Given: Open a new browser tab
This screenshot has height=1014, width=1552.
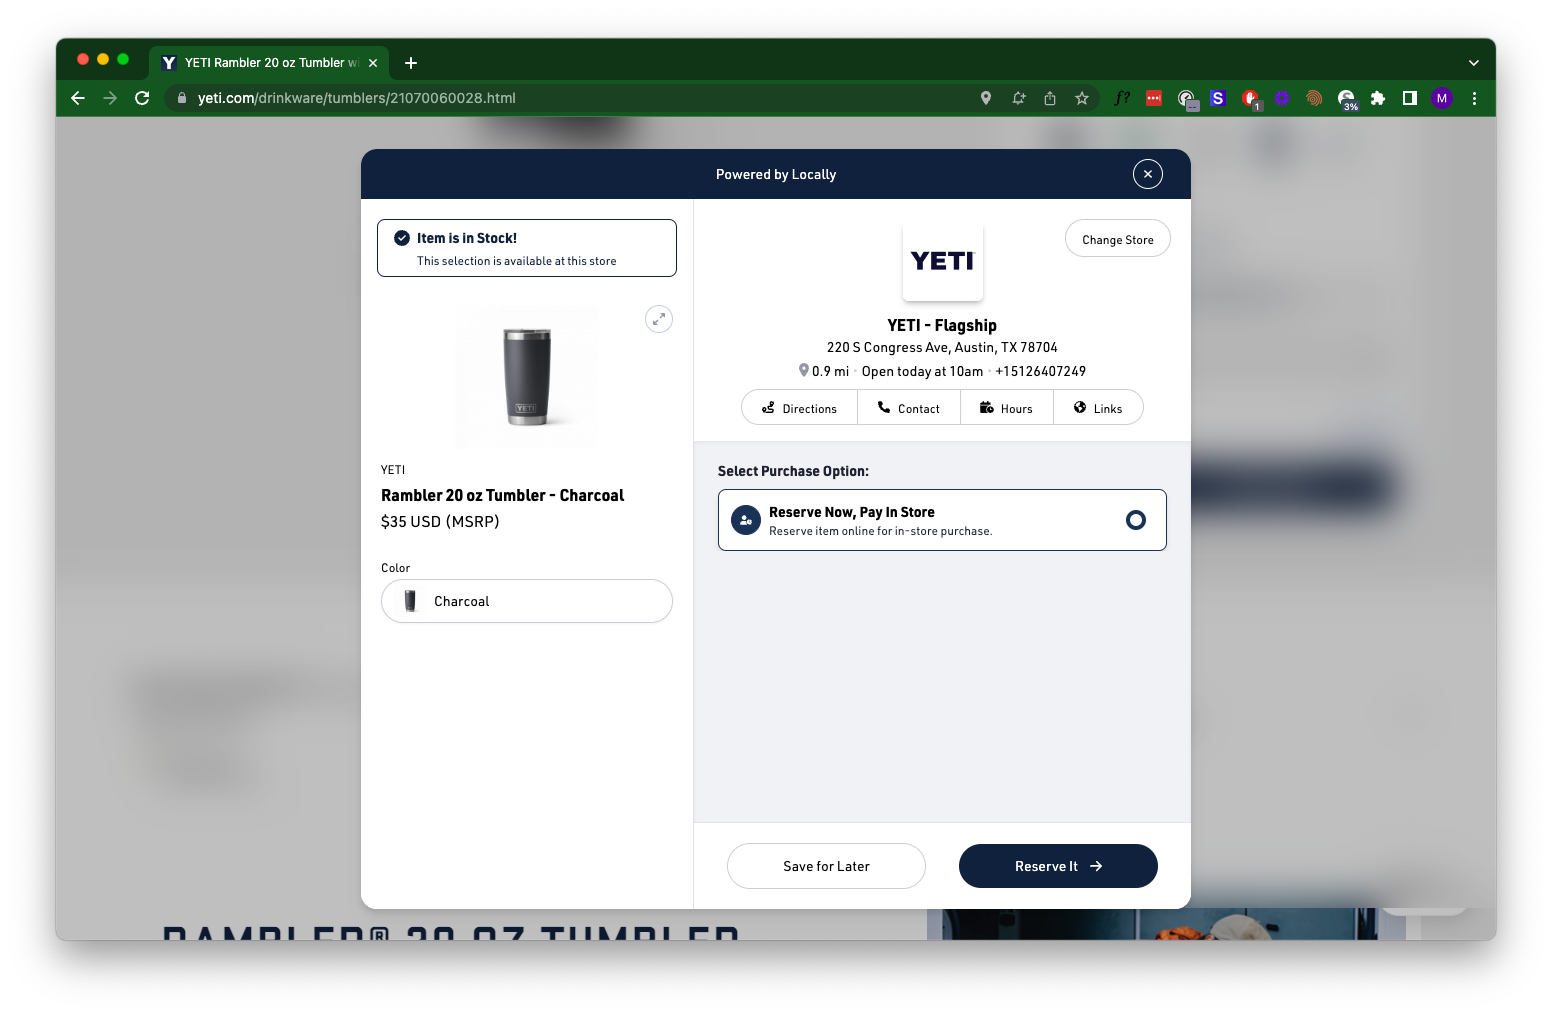Looking at the screenshot, I should pyautogui.click(x=411, y=63).
